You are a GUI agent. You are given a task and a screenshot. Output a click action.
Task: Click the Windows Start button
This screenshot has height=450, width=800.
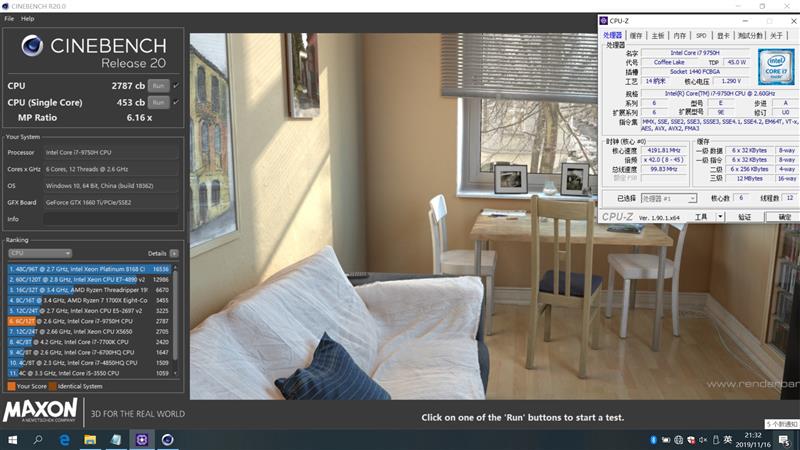pyautogui.click(x=14, y=439)
